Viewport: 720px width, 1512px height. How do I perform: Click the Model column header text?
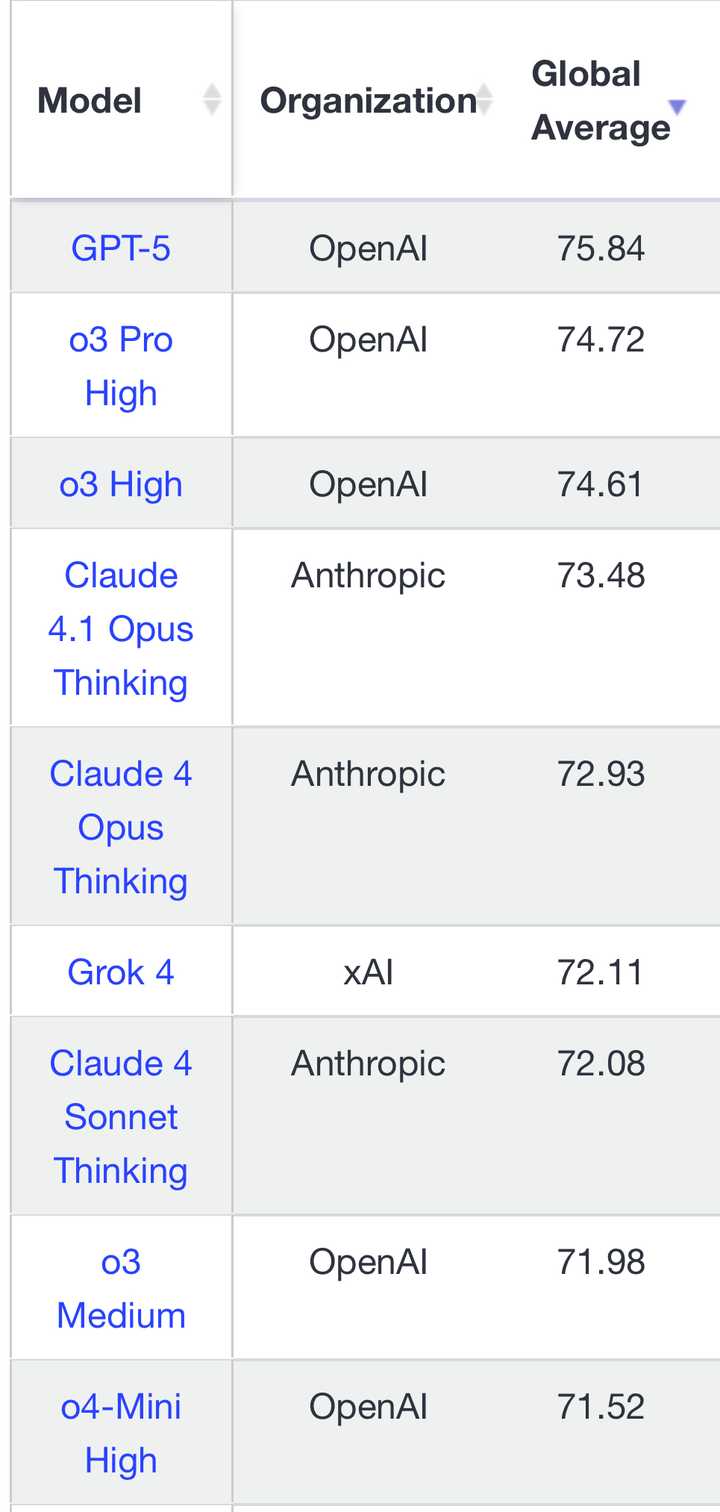[x=89, y=101]
